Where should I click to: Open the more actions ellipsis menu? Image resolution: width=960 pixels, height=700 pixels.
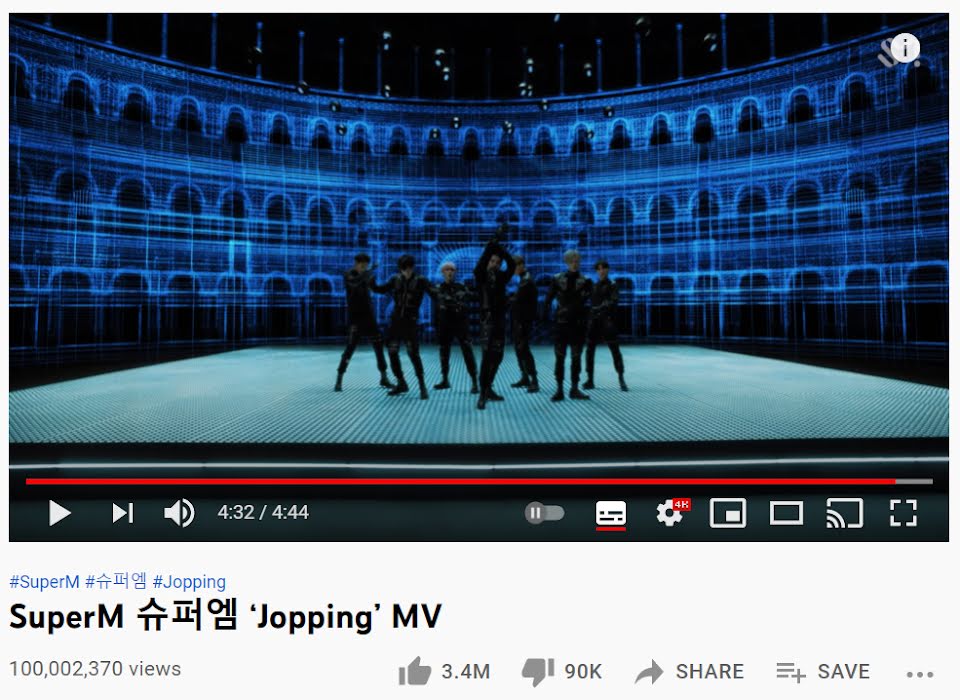920,674
